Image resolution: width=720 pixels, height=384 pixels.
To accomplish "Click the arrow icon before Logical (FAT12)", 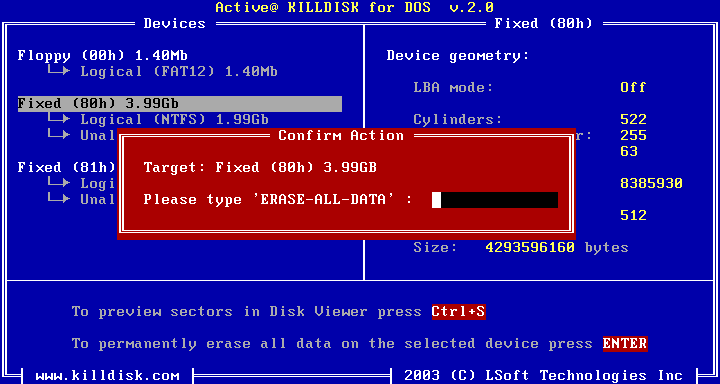I will coord(59,71).
